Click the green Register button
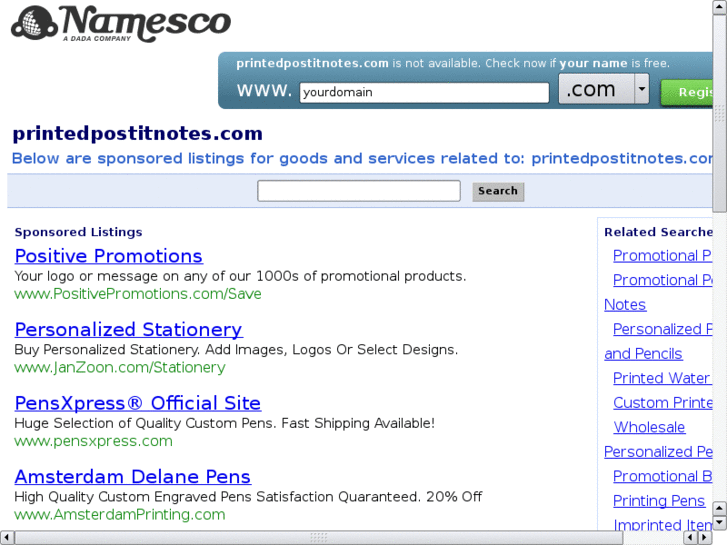727x545 pixels. tap(687, 92)
